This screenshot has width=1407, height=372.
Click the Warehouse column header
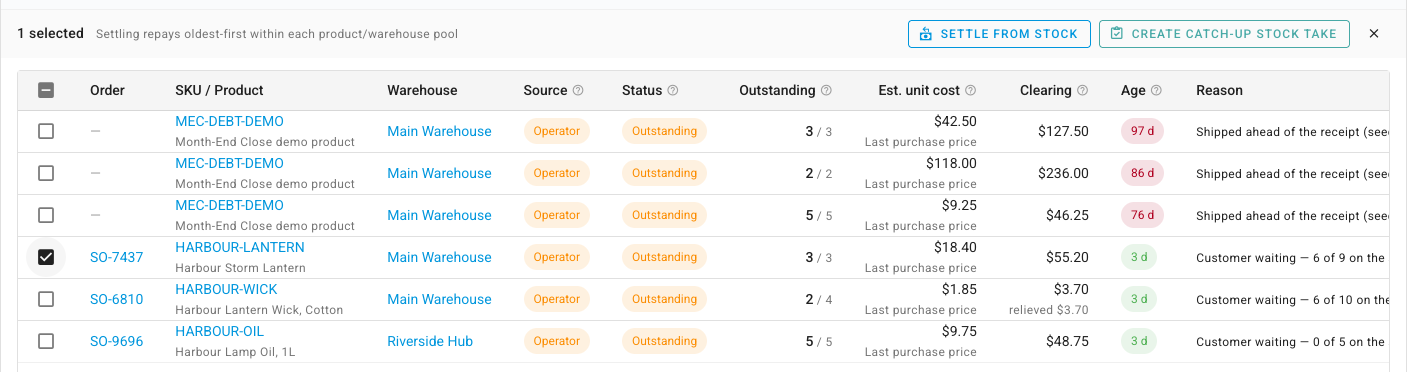coord(422,90)
